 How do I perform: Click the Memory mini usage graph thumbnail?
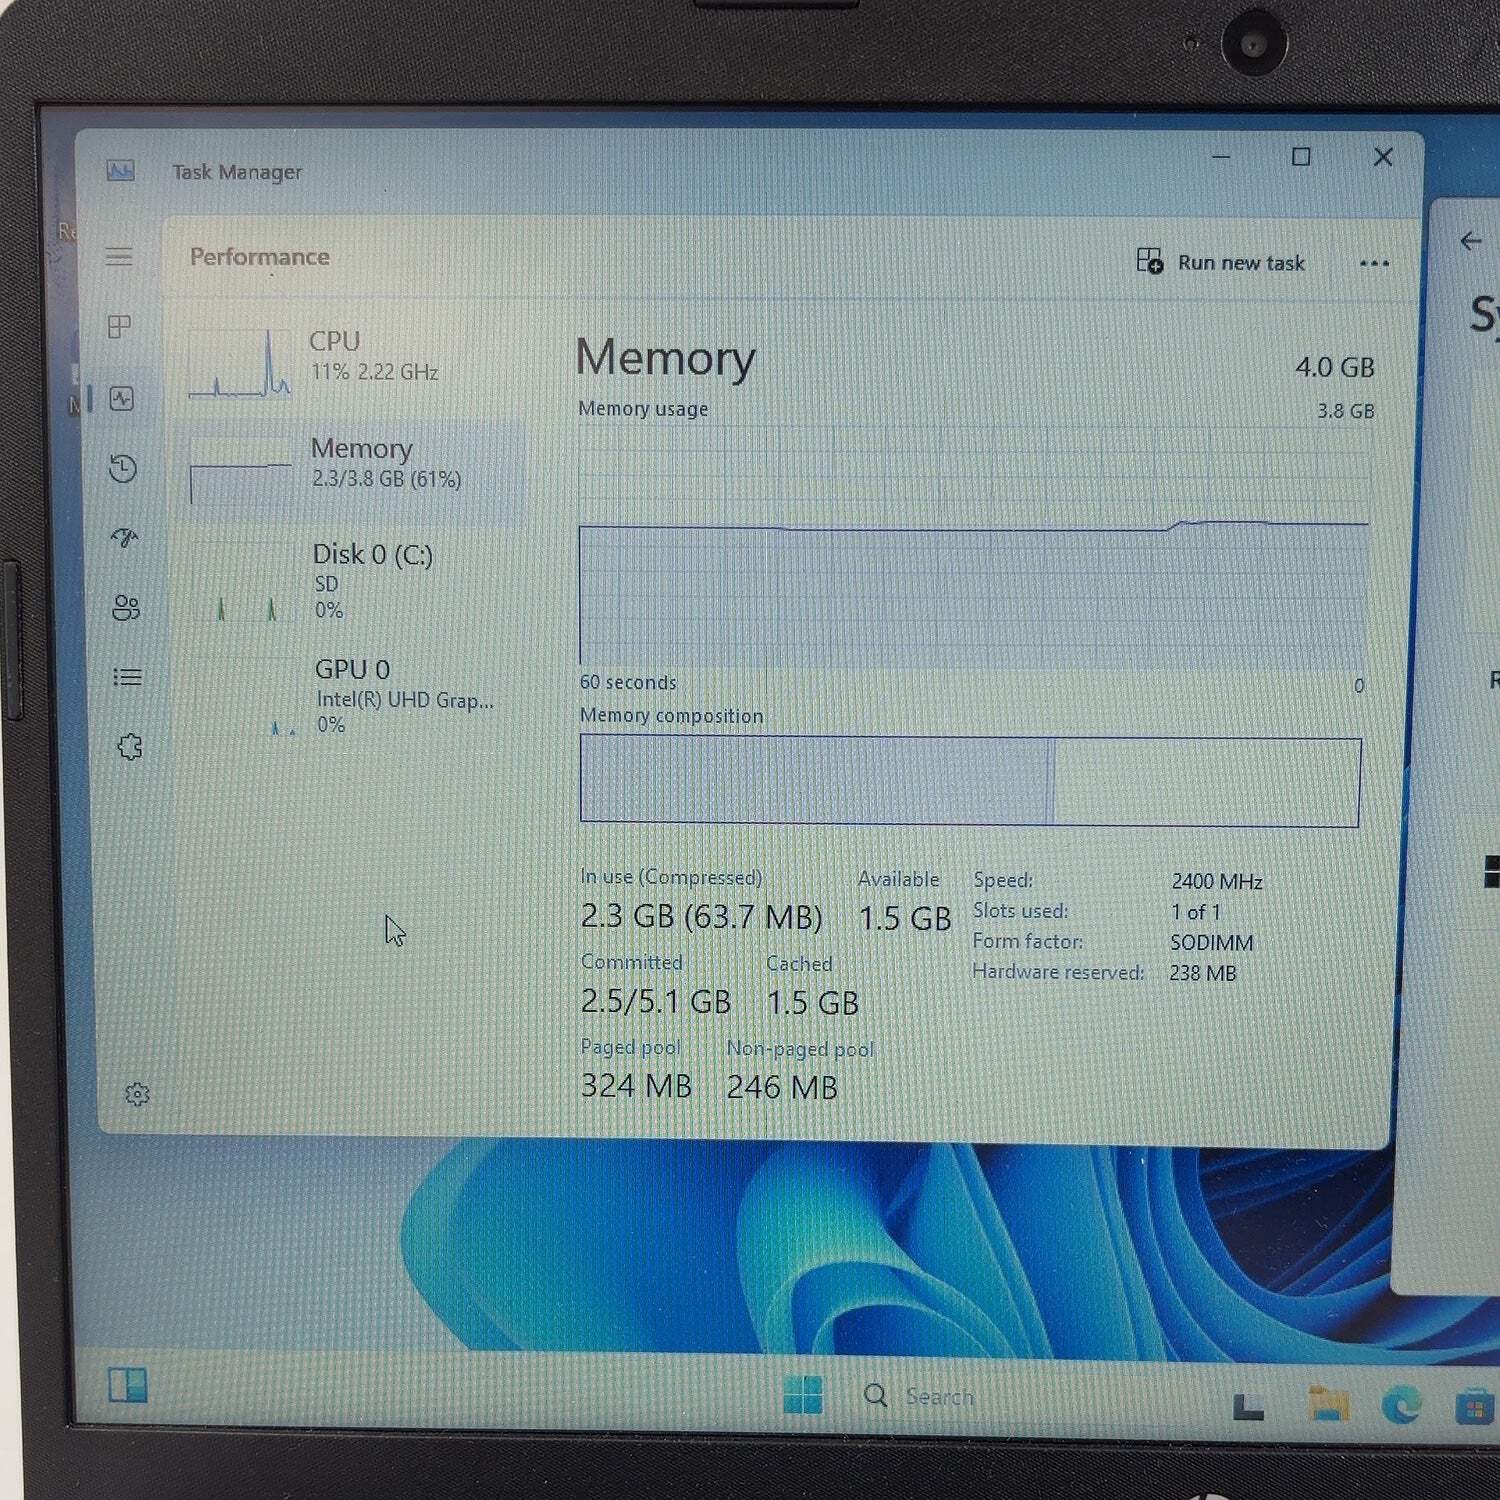pos(241,470)
